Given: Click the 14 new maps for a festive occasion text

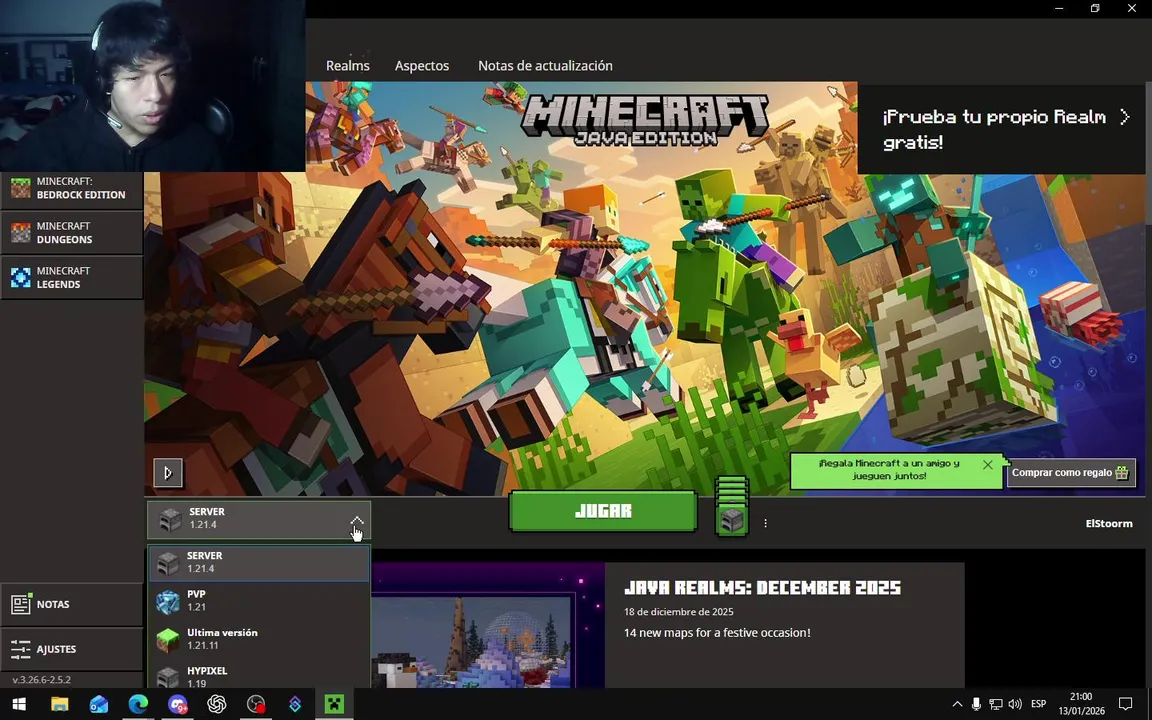Looking at the screenshot, I should (x=717, y=633).
